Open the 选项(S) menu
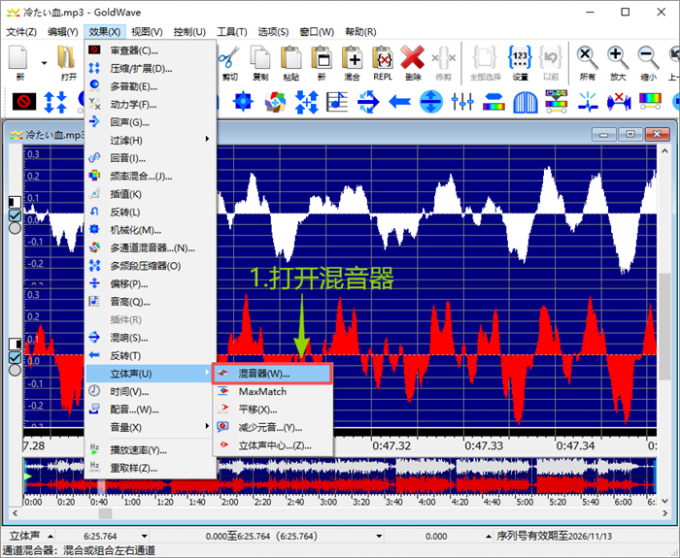This screenshot has width=680, height=558. pos(273,32)
